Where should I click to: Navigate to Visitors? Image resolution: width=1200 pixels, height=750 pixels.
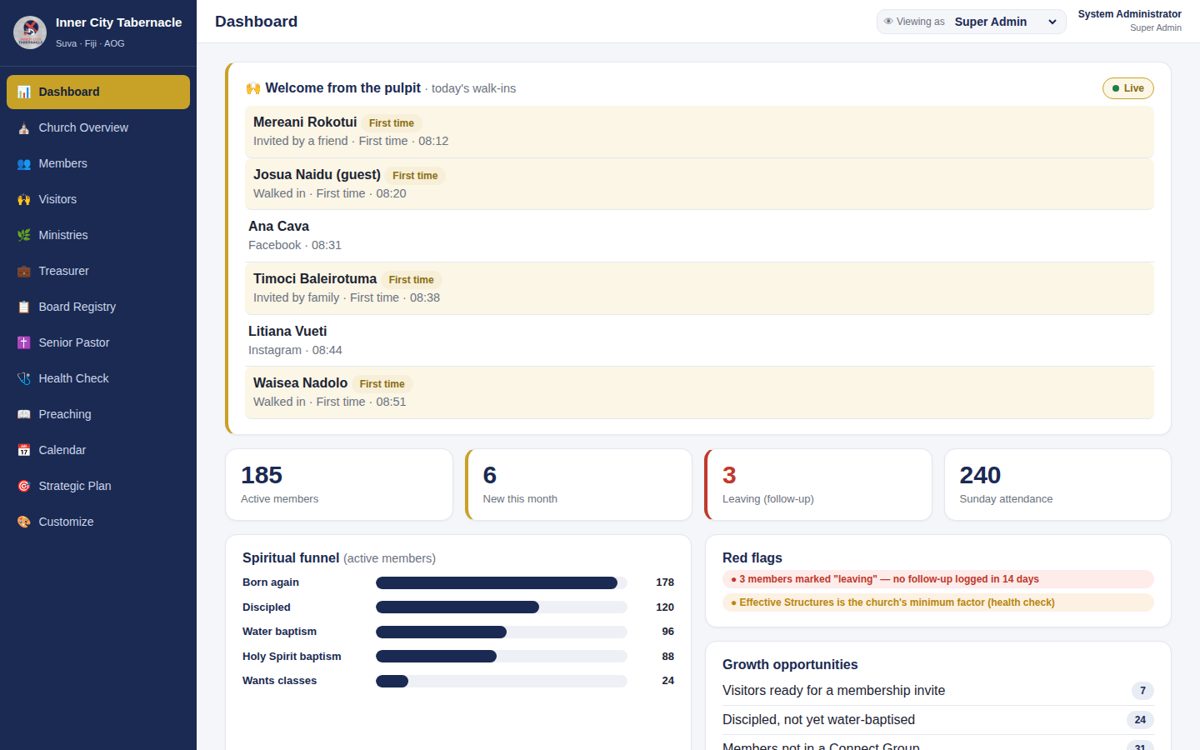pos(98,200)
